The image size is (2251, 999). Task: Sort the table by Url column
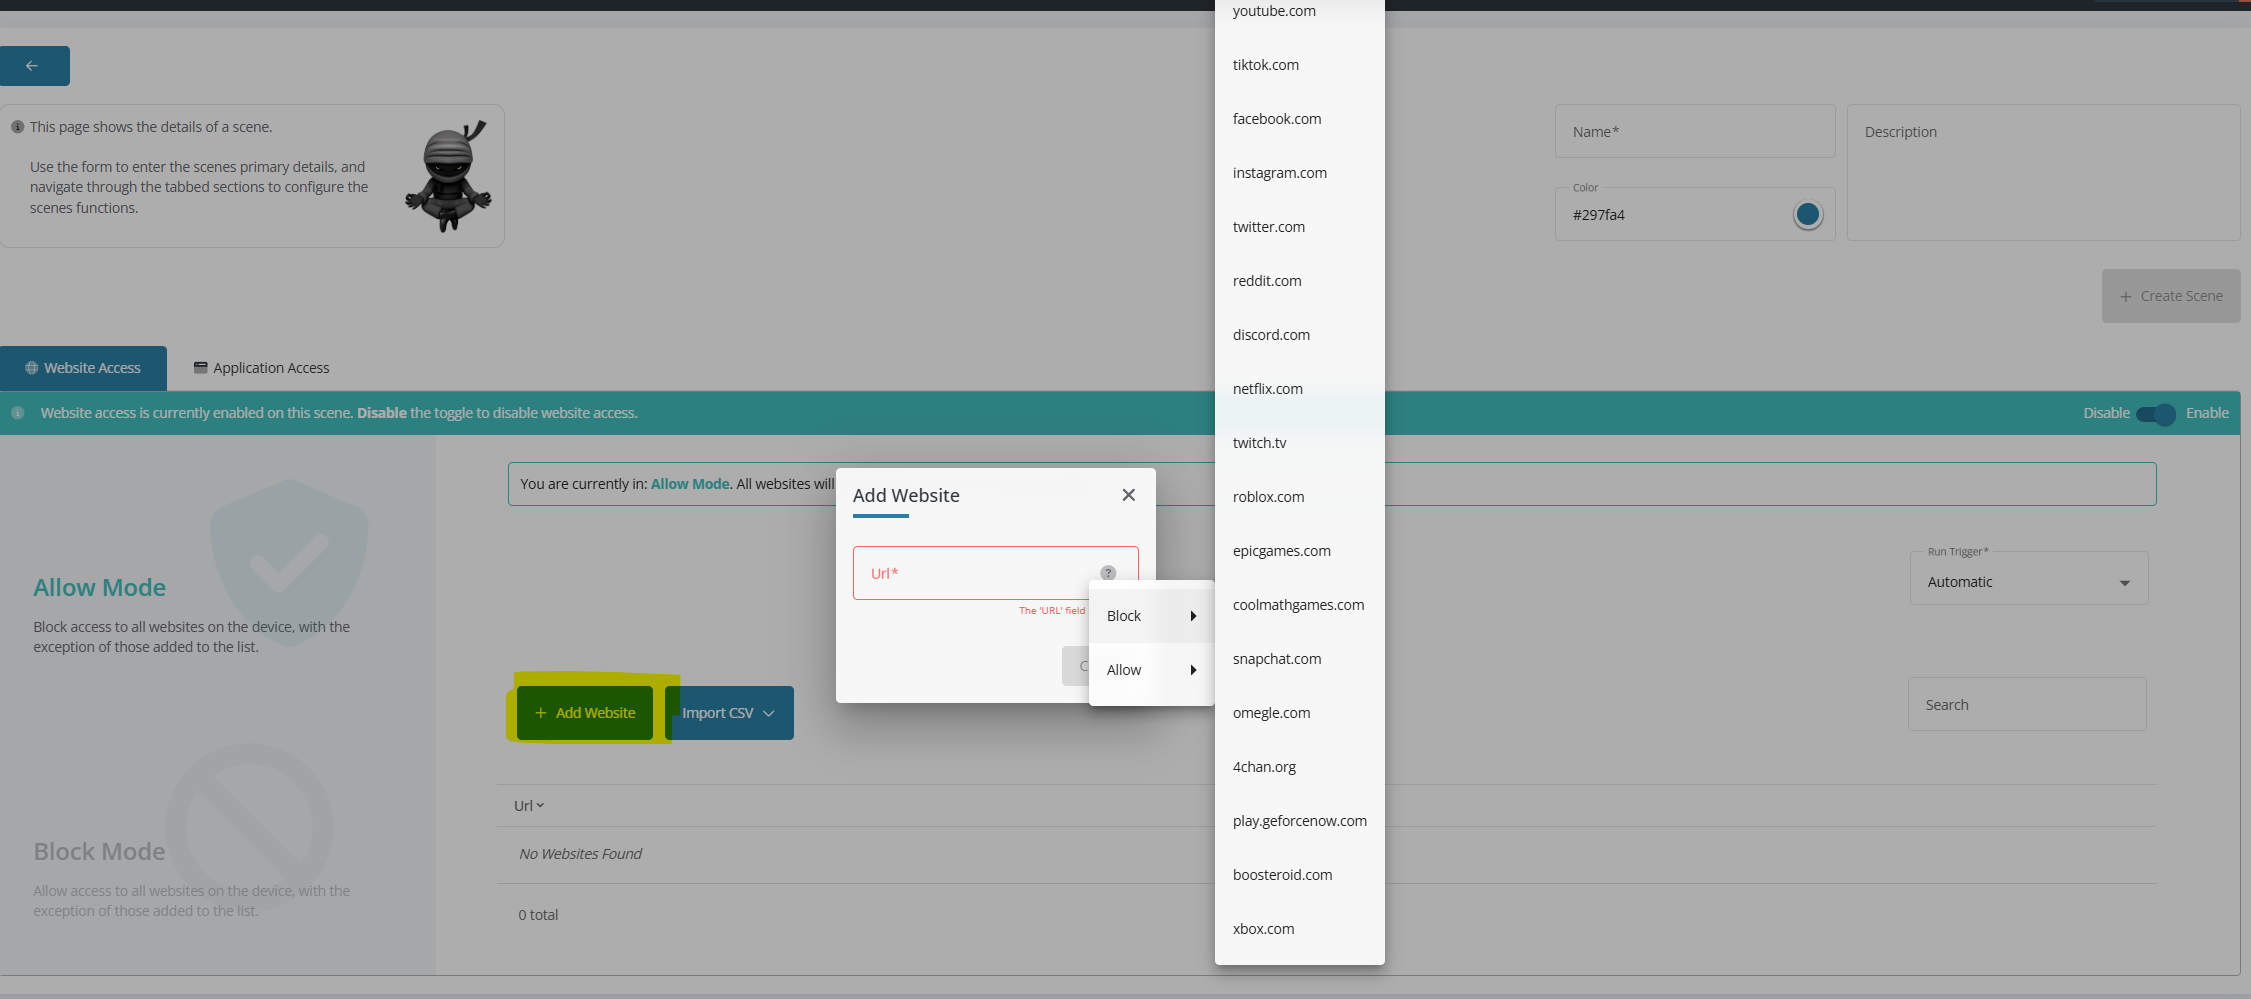(529, 806)
